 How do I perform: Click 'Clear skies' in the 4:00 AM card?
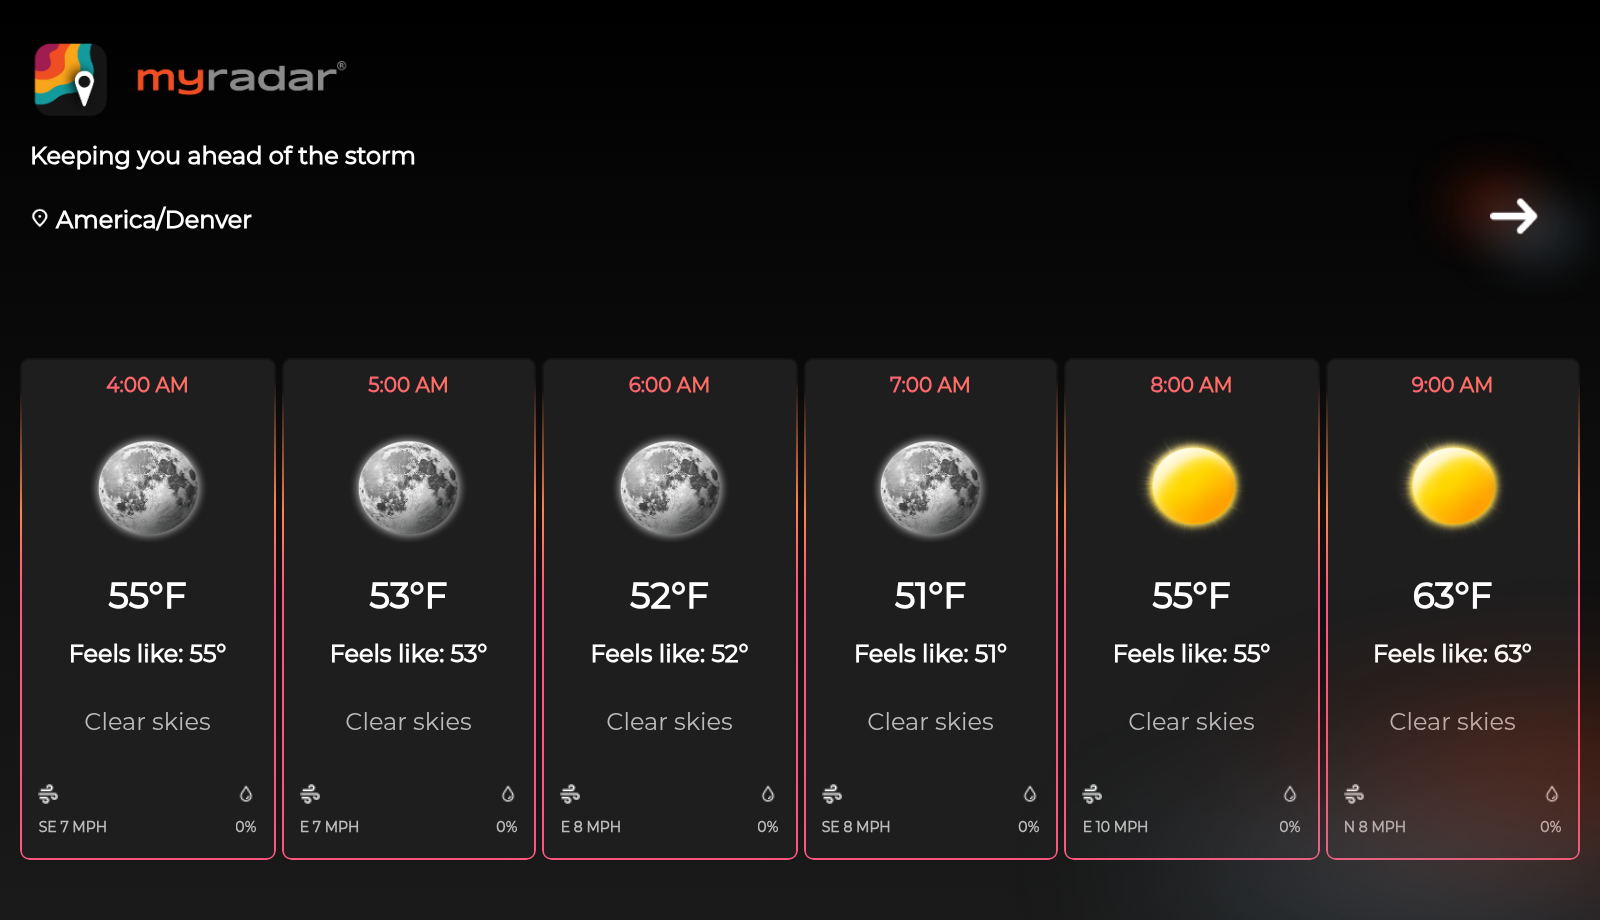pos(148,722)
